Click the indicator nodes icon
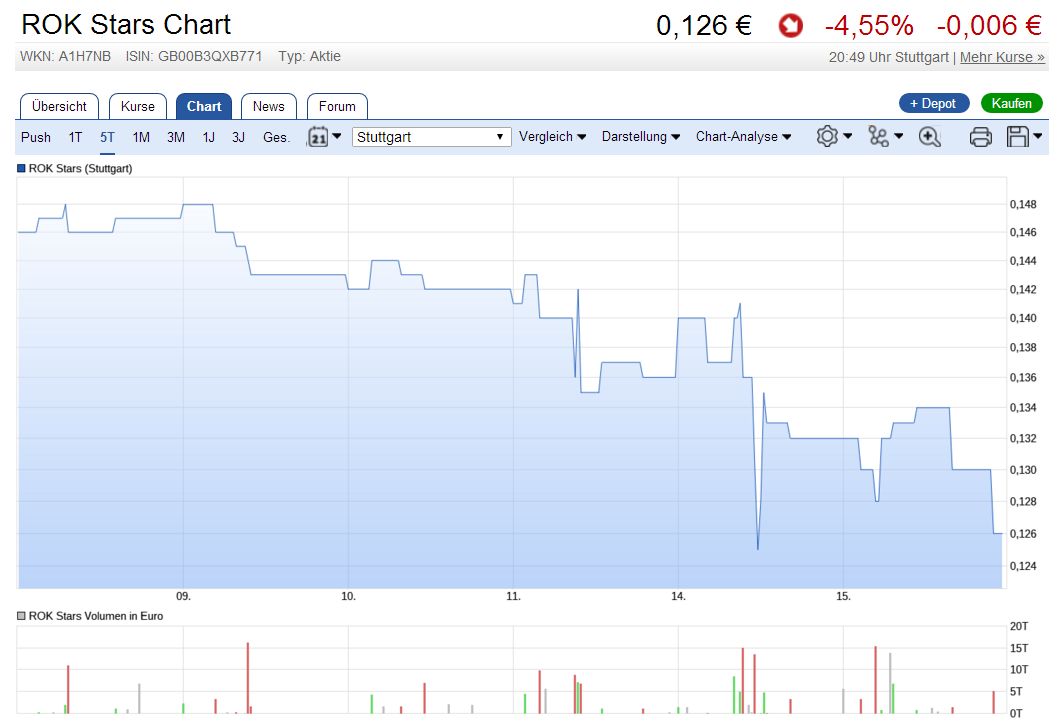 click(x=878, y=136)
